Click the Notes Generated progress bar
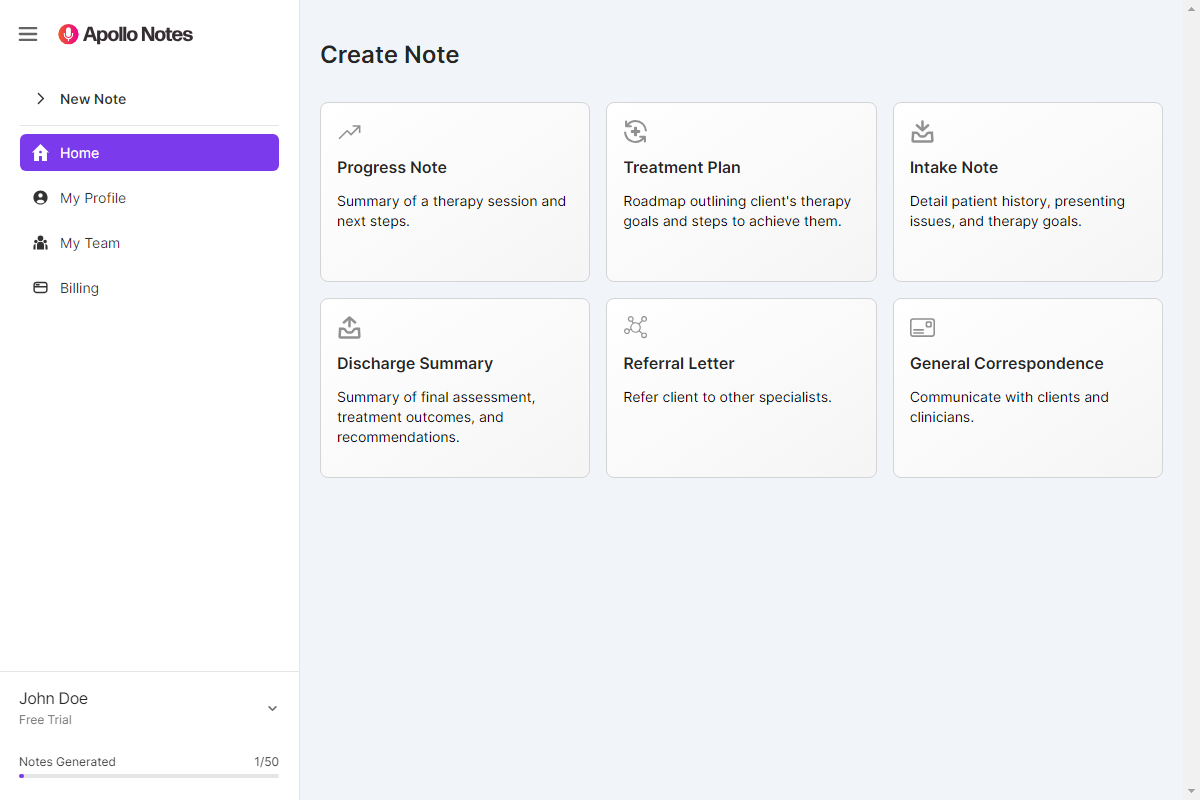The height and width of the screenshot is (800, 1200). pyautogui.click(x=148, y=775)
